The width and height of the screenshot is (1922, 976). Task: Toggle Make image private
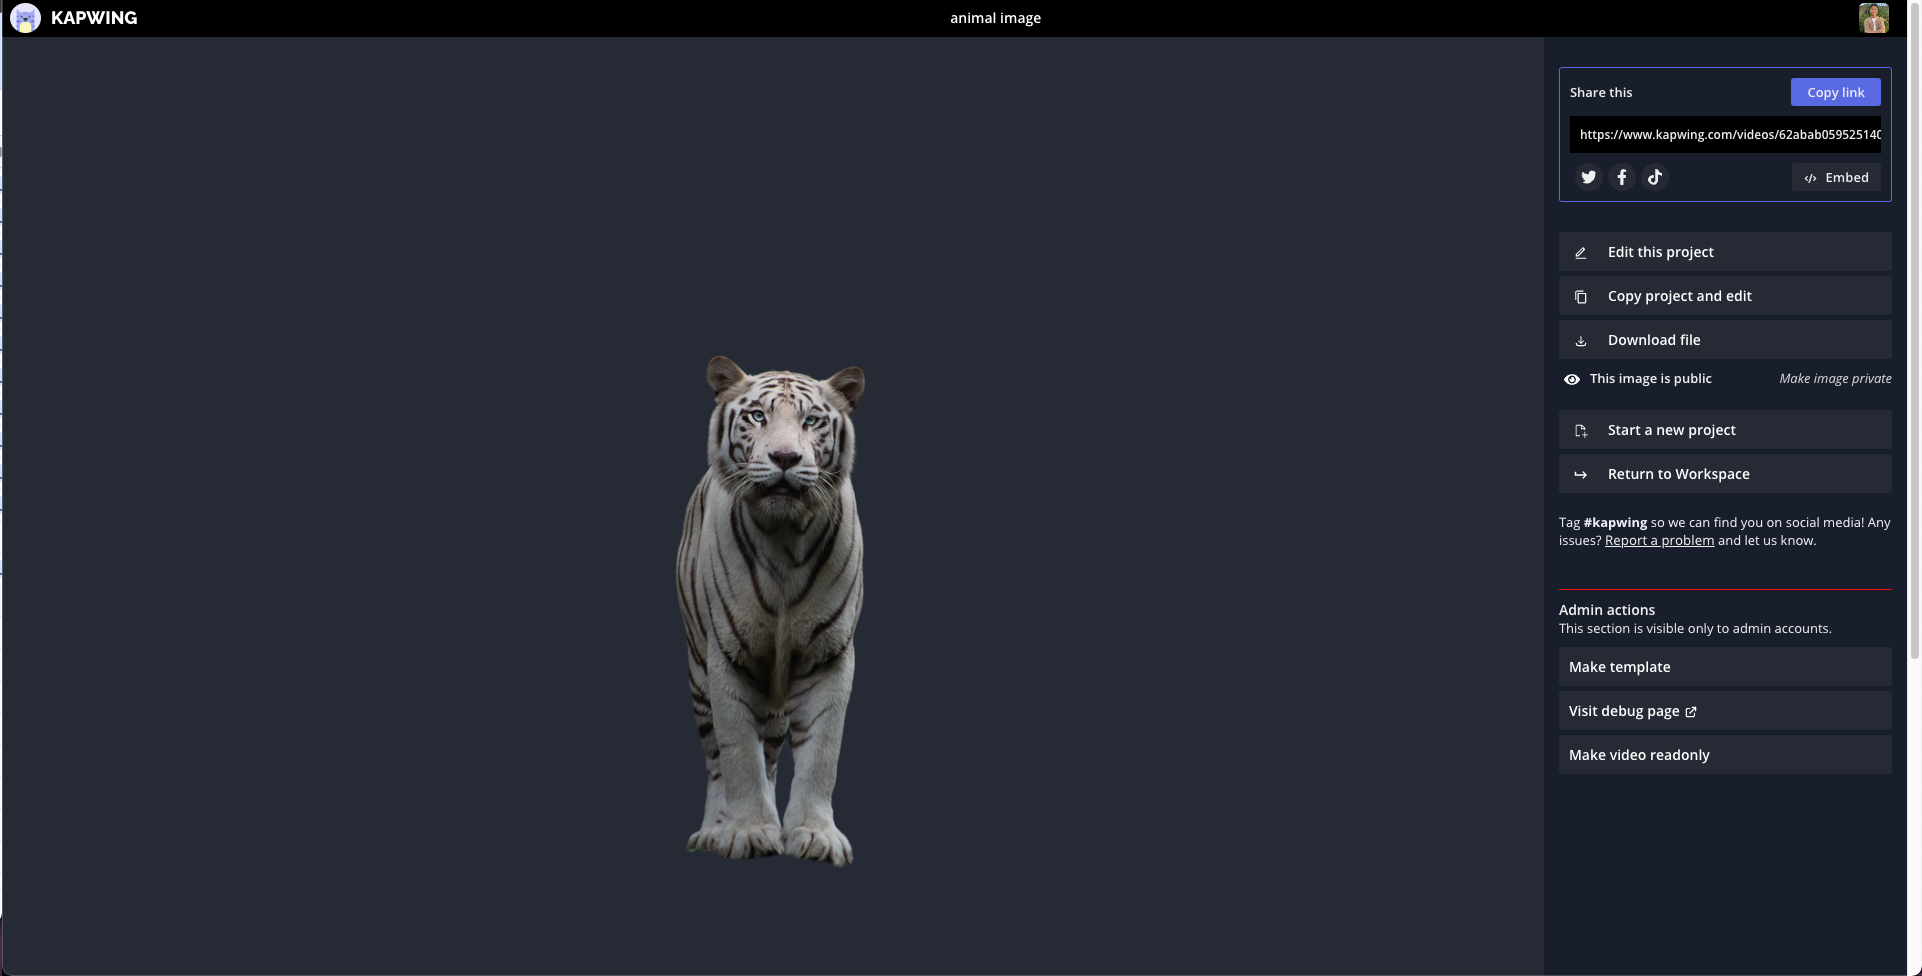[1834, 379]
